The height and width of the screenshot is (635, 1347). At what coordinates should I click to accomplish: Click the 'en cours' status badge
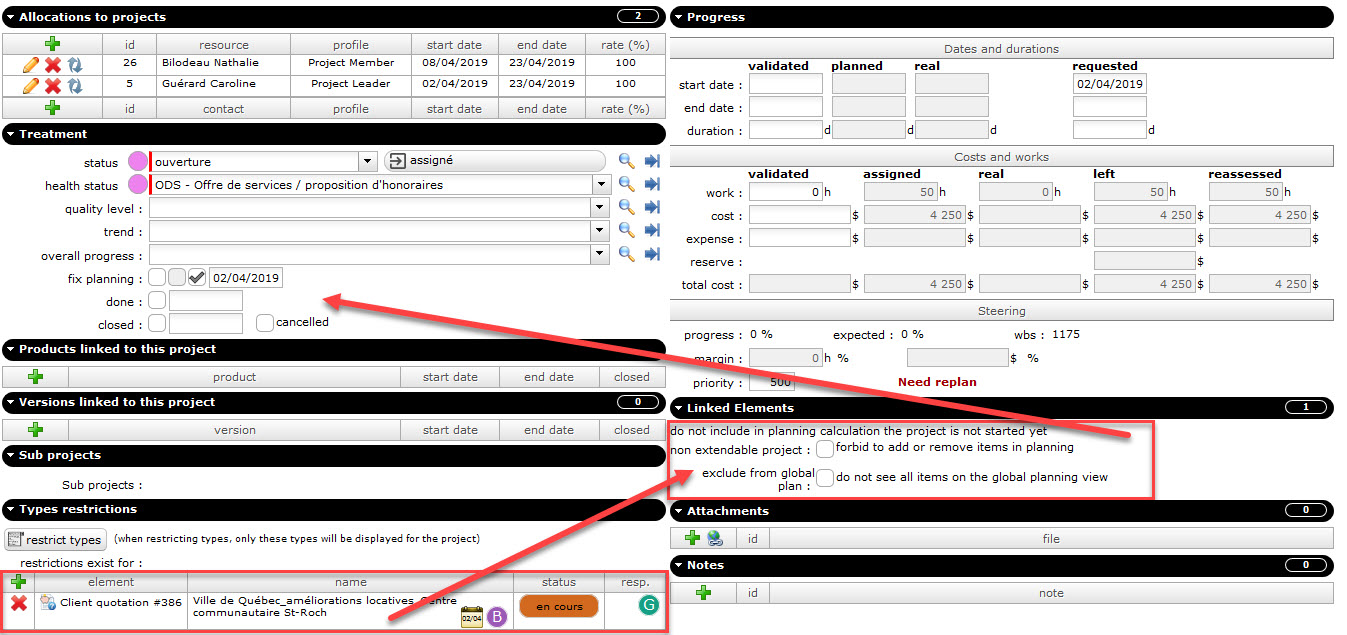coord(559,606)
